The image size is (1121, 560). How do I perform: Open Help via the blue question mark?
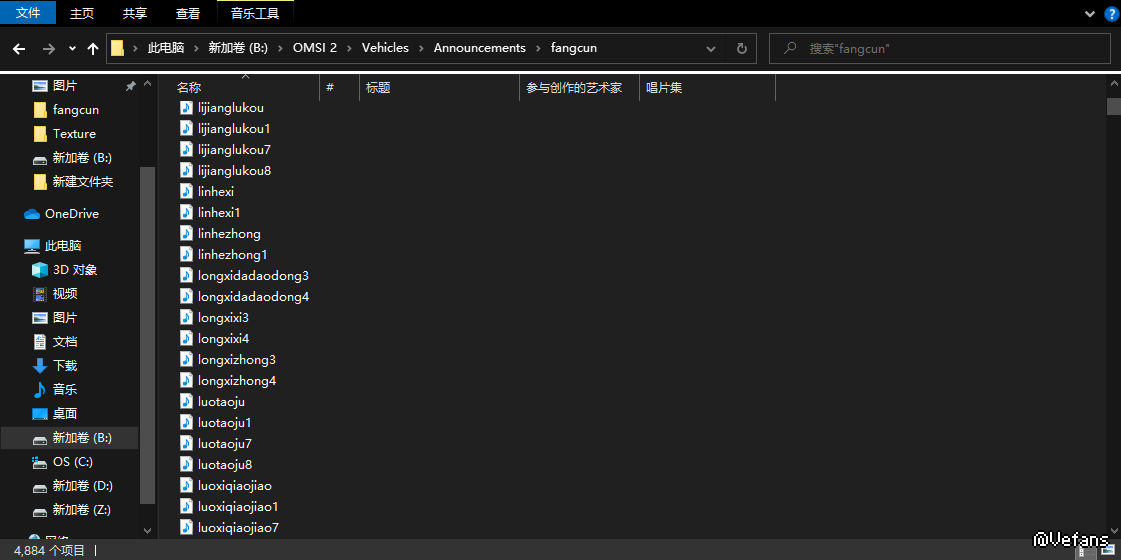(1110, 13)
